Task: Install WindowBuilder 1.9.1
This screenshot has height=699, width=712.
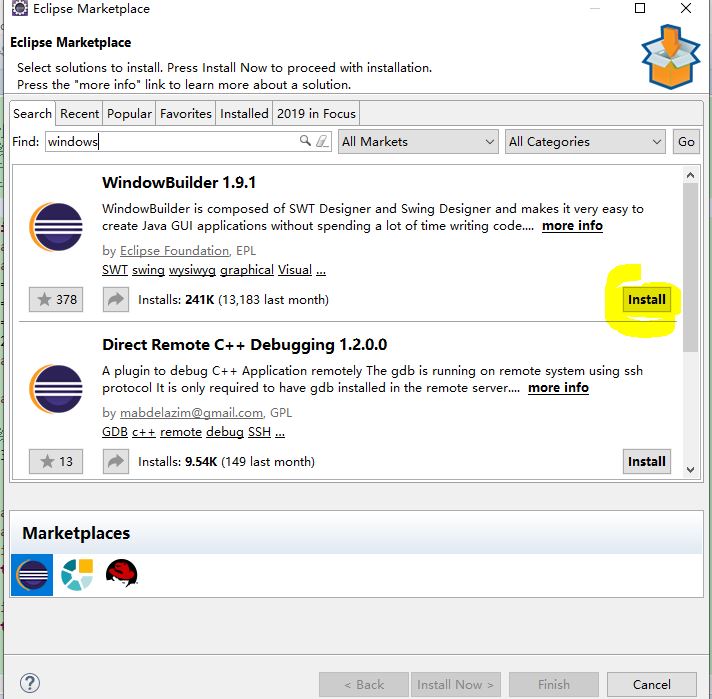Action: coord(647,300)
